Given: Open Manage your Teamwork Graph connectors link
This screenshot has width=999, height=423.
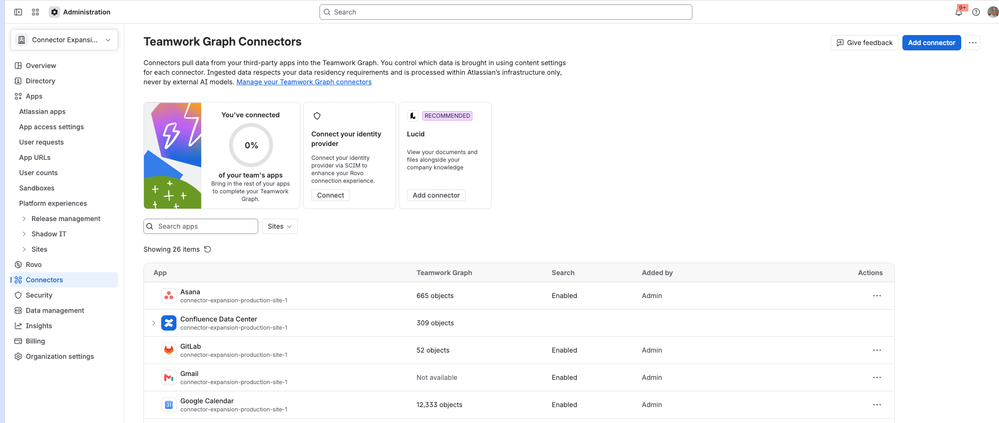Looking at the screenshot, I should point(304,82).
